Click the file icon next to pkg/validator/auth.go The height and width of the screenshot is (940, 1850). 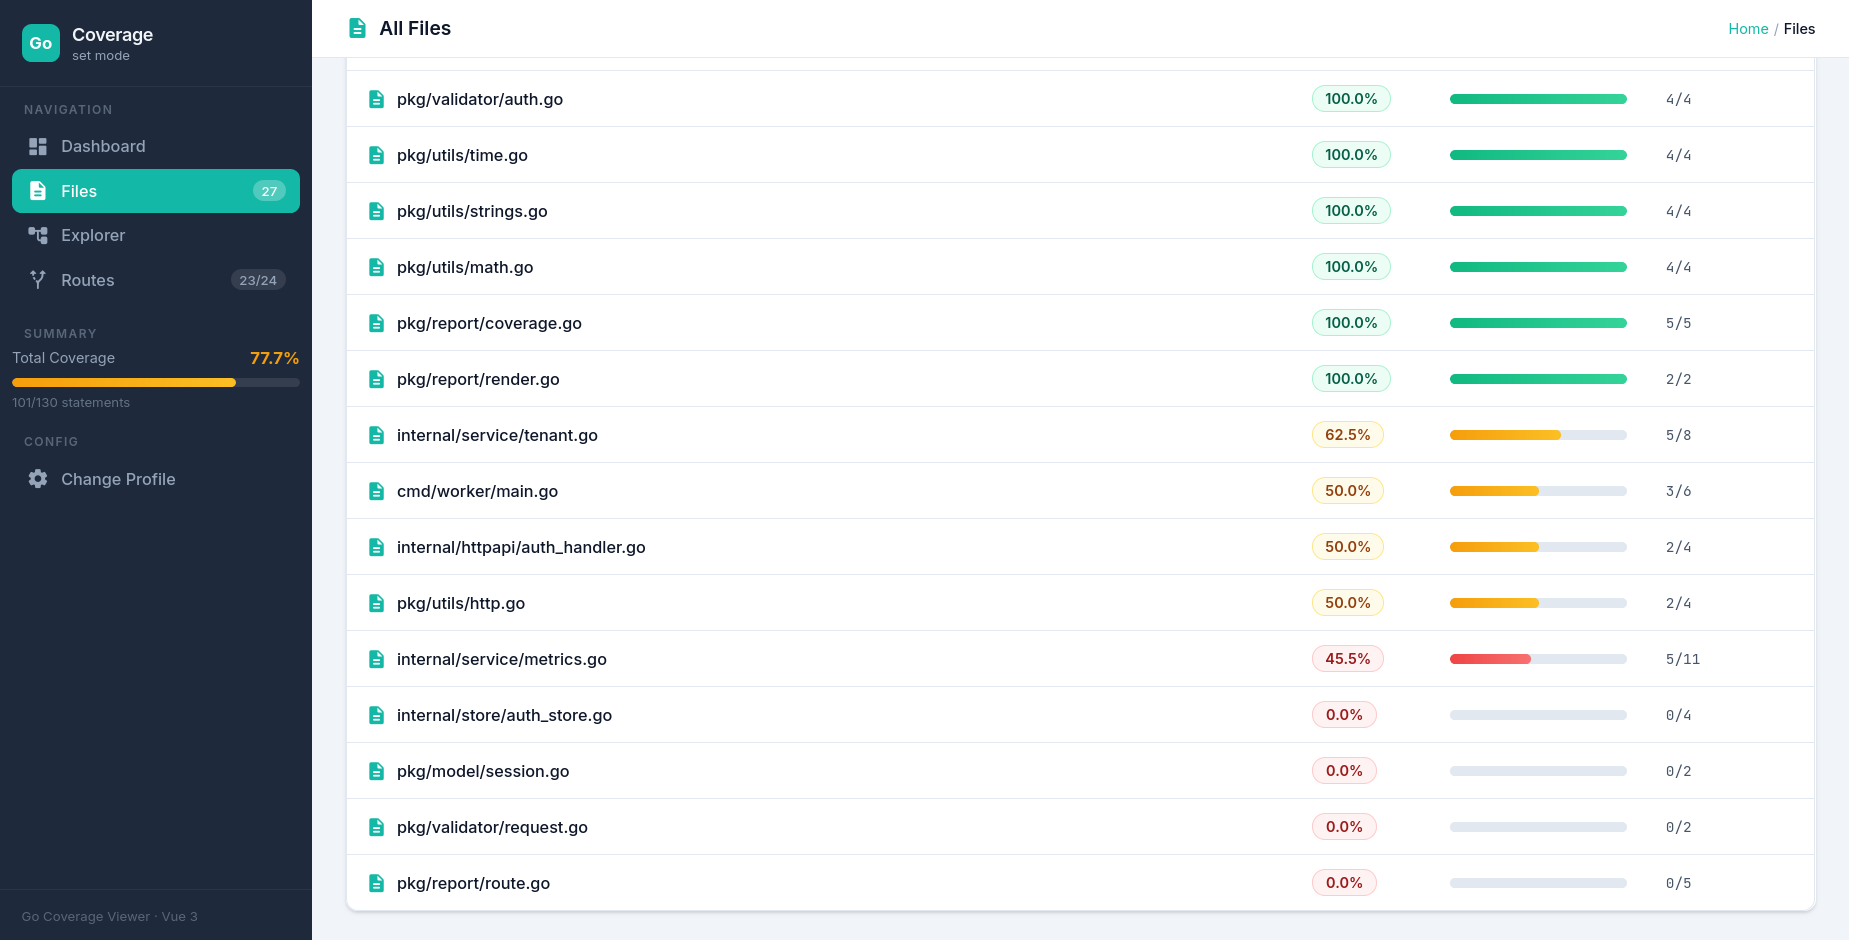[x=377, y=99]
